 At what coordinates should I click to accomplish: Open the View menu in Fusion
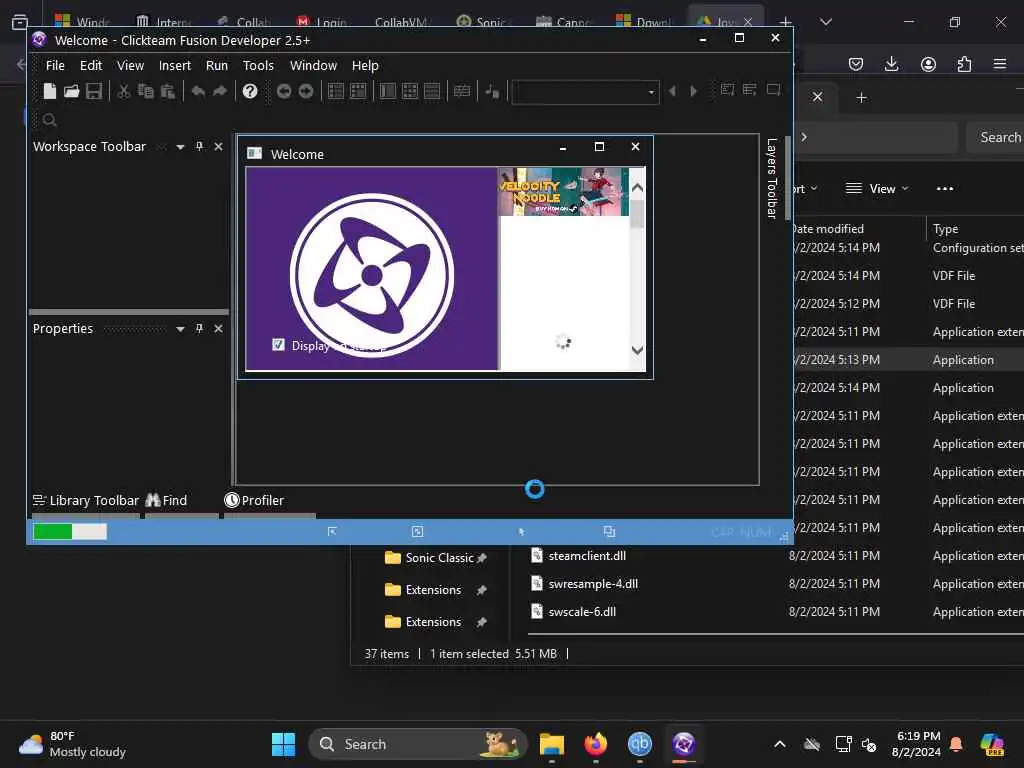click(130, 65)
